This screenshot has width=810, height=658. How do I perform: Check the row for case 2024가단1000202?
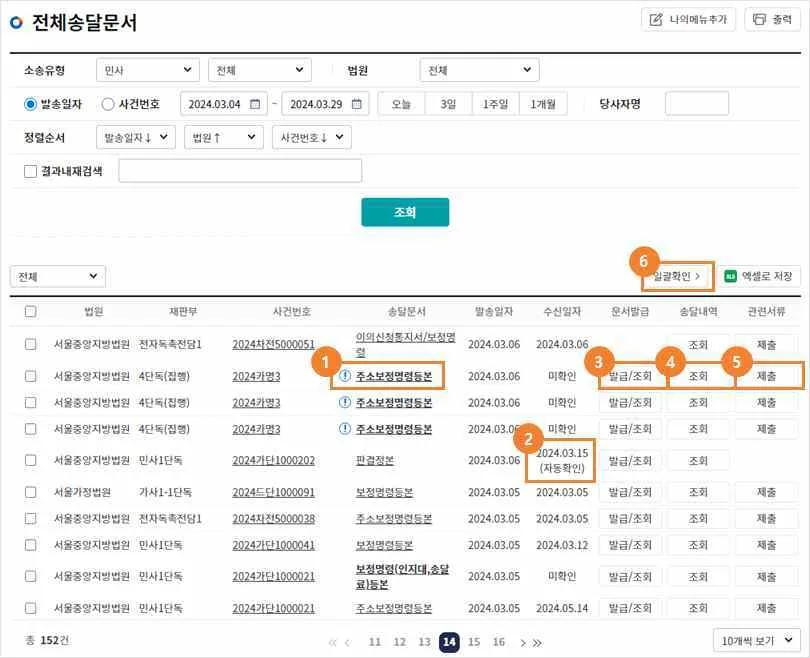point(30,460)
